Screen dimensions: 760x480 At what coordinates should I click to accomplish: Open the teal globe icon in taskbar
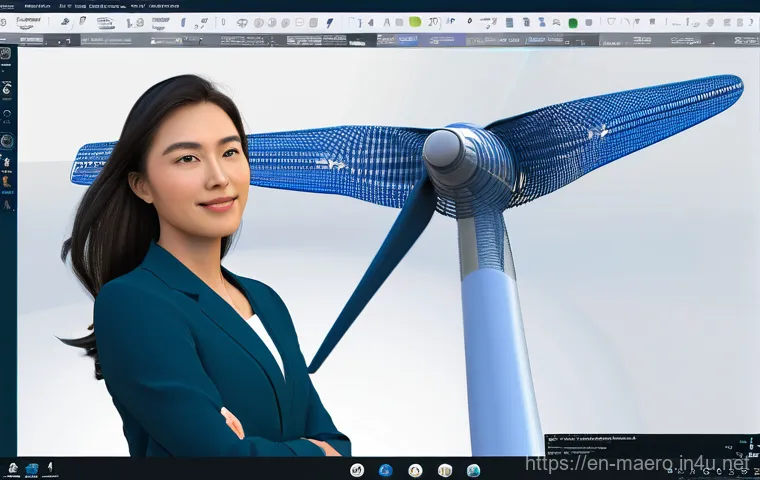(x=474, y=470)
